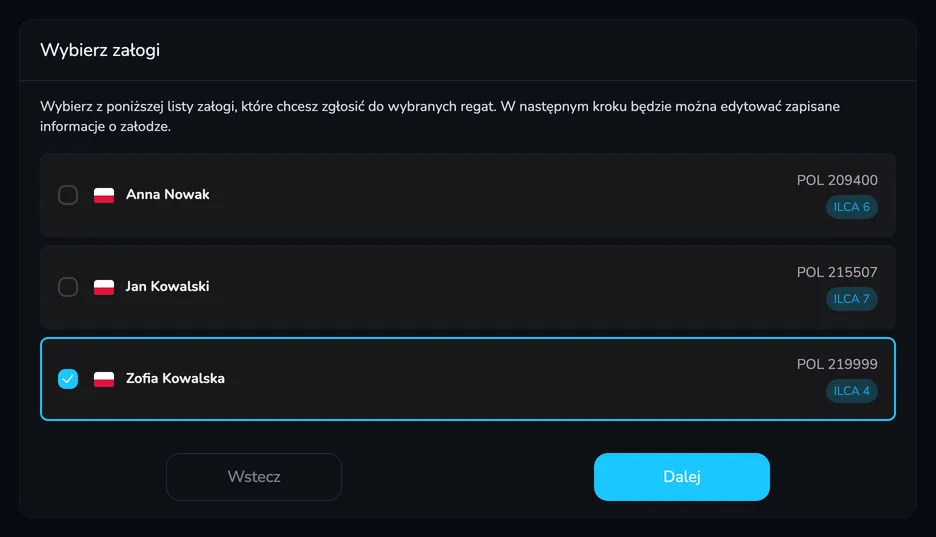Click the Wybierz załogi heading

[x=100, y=50]
